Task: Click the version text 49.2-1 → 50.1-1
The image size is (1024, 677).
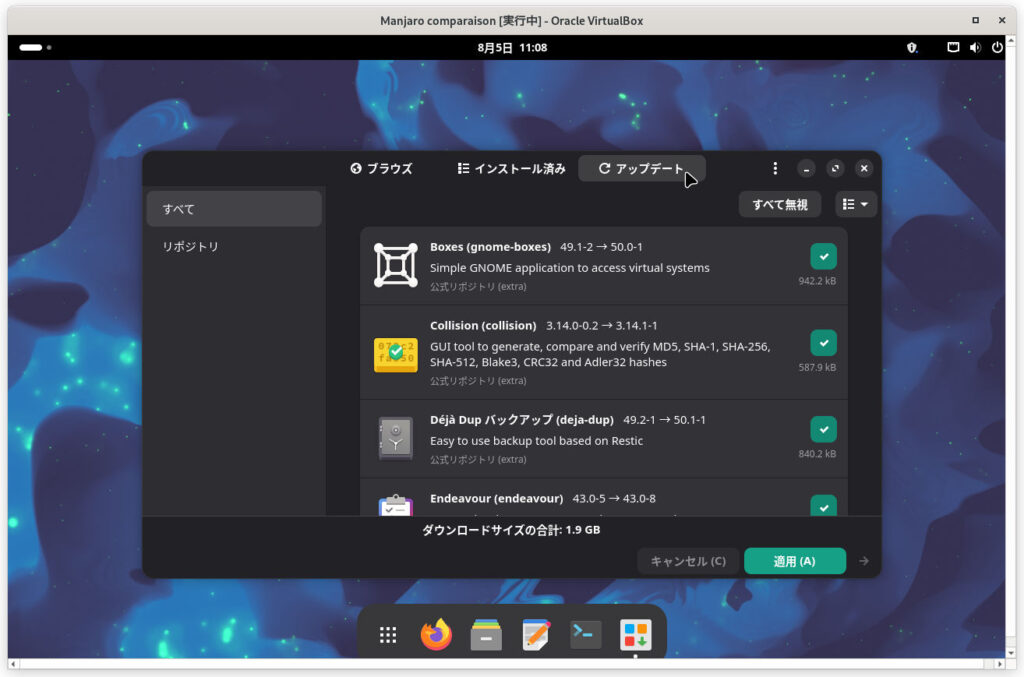Action: [x=664, y=420]
